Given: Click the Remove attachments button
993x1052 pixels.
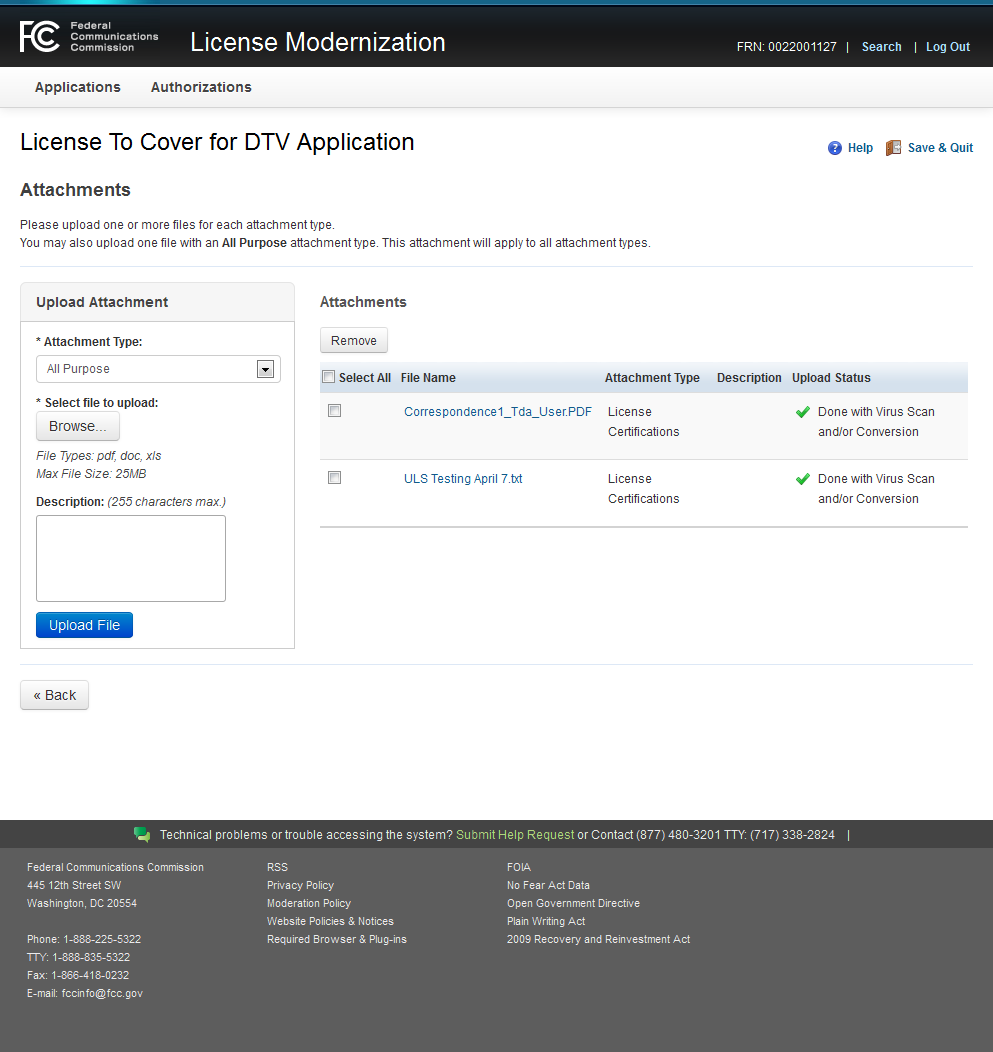Looking at the screenshot, I should click(354, 341).
